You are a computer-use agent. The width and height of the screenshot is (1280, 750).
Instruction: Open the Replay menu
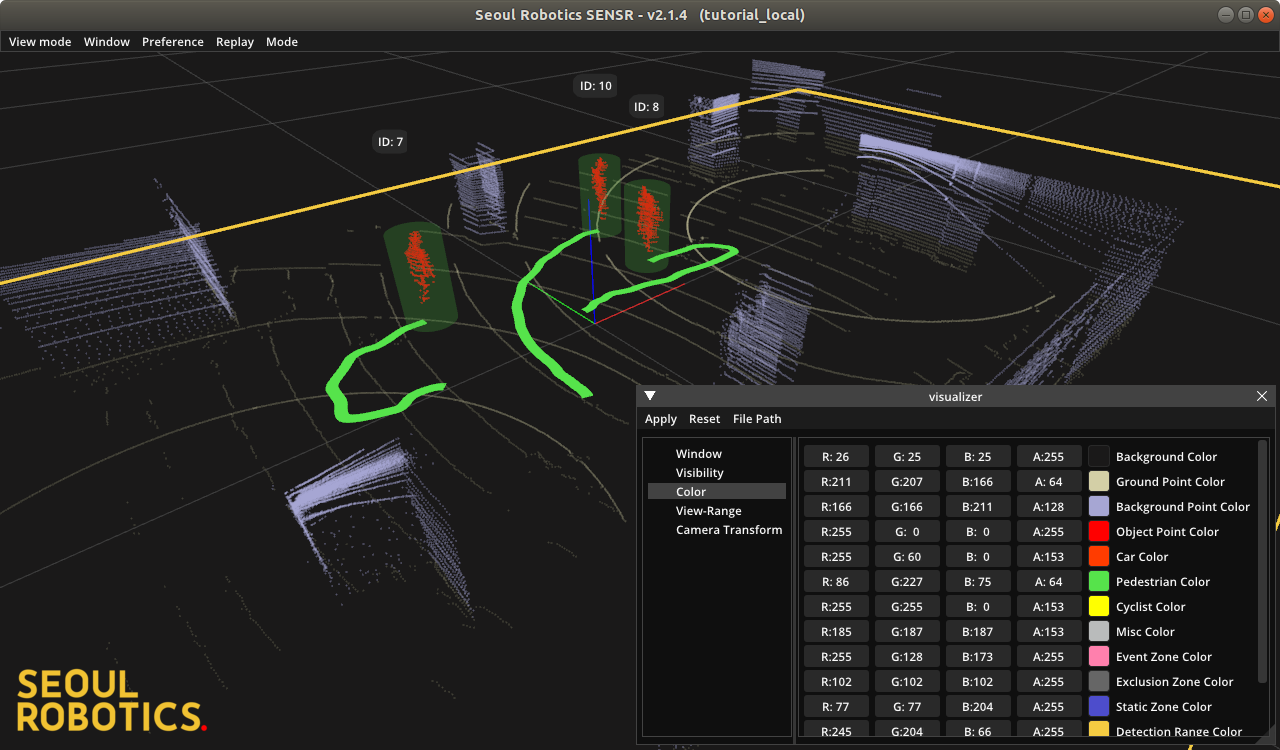pos(235,42)
